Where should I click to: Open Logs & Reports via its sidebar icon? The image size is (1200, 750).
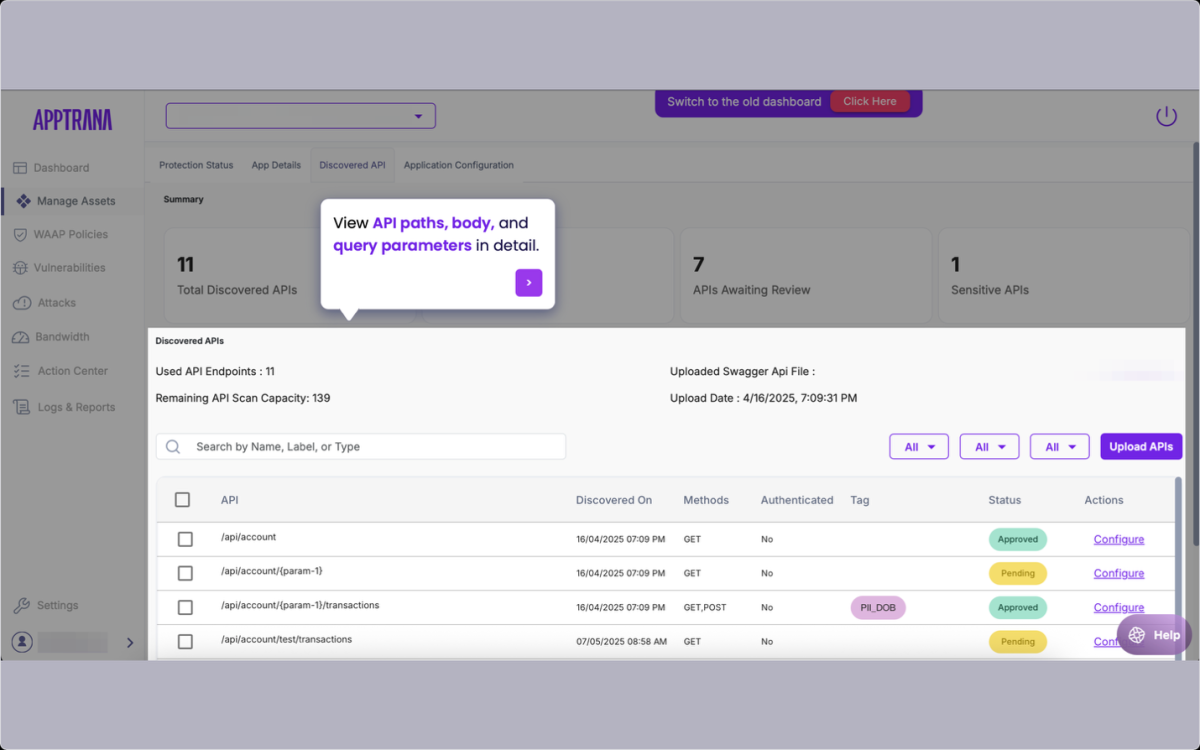point(21,406)
